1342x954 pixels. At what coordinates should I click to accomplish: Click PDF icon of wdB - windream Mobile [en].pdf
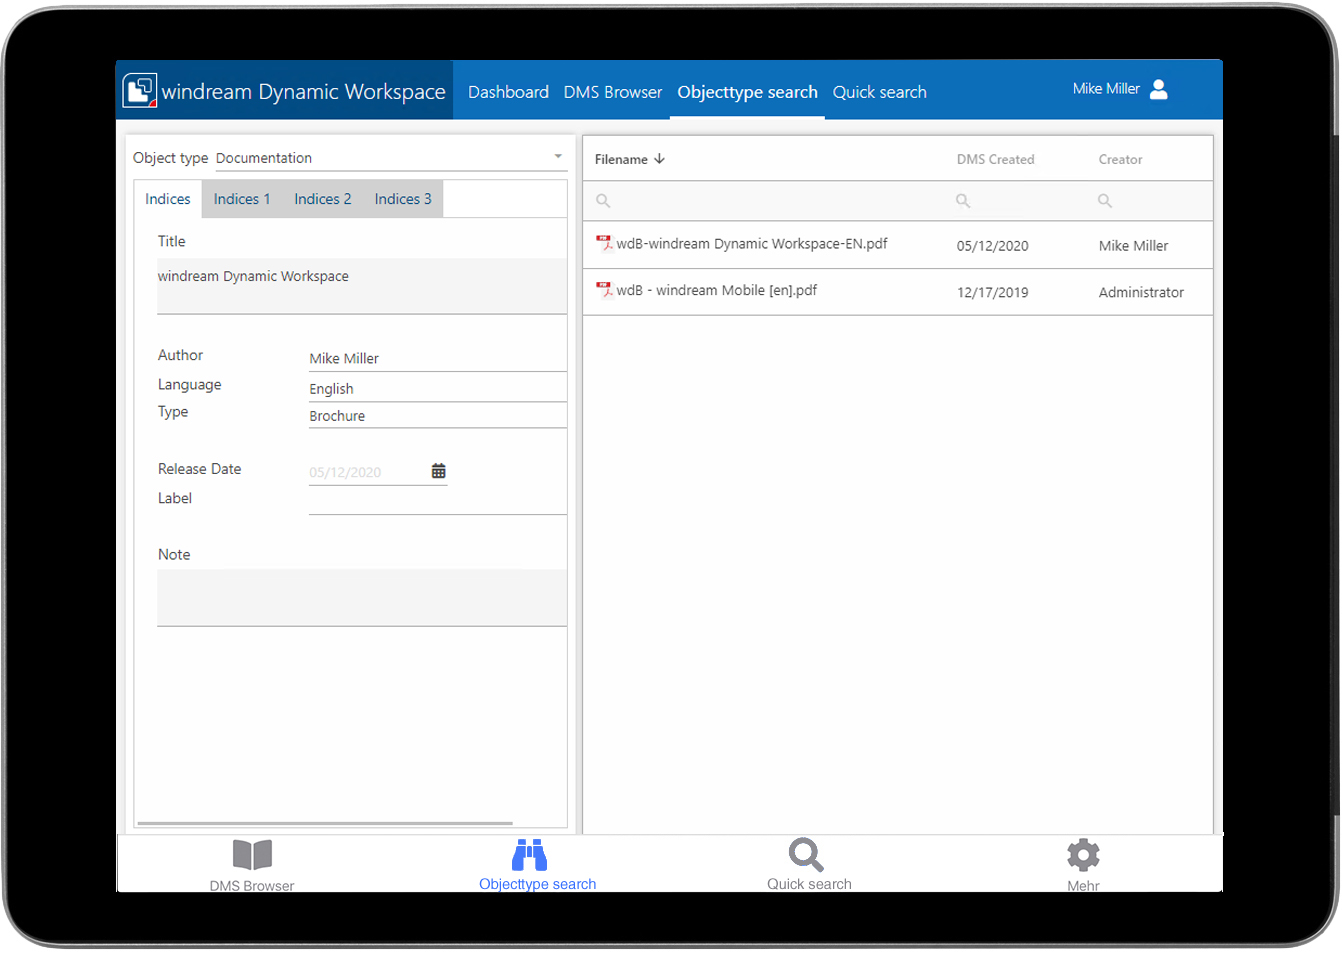point(604,290)
